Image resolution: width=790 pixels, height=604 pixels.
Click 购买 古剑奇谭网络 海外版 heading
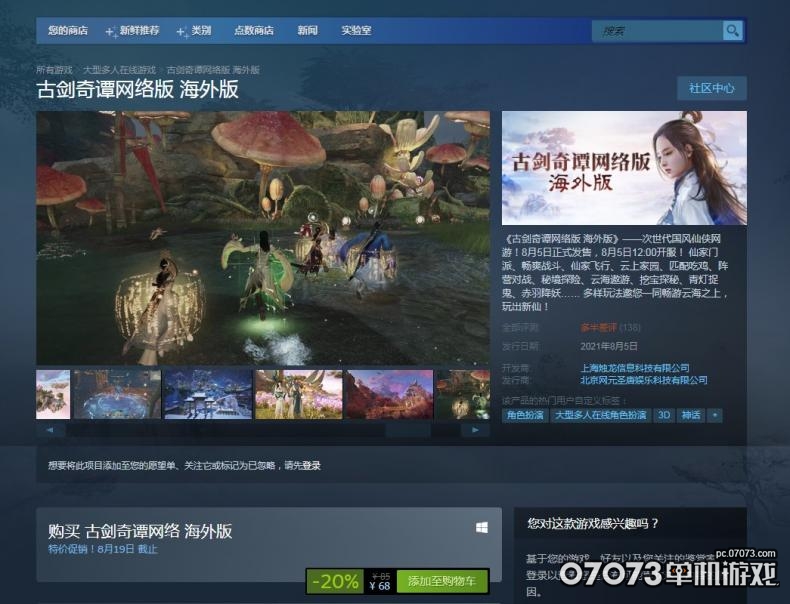[x=140, y=531]
